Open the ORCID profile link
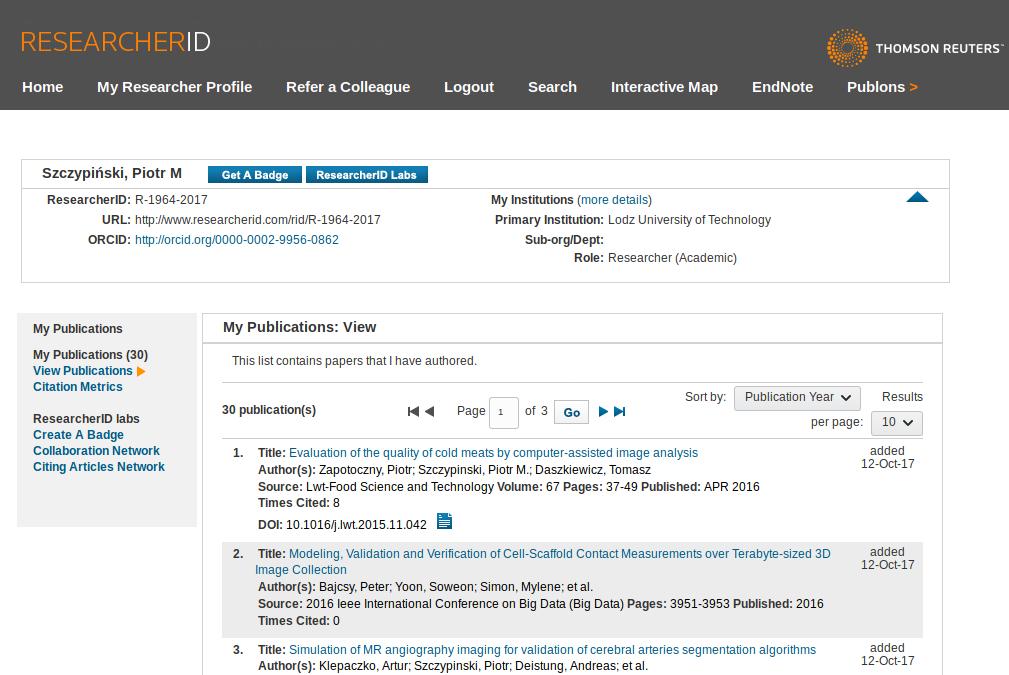 coord(237,240)
